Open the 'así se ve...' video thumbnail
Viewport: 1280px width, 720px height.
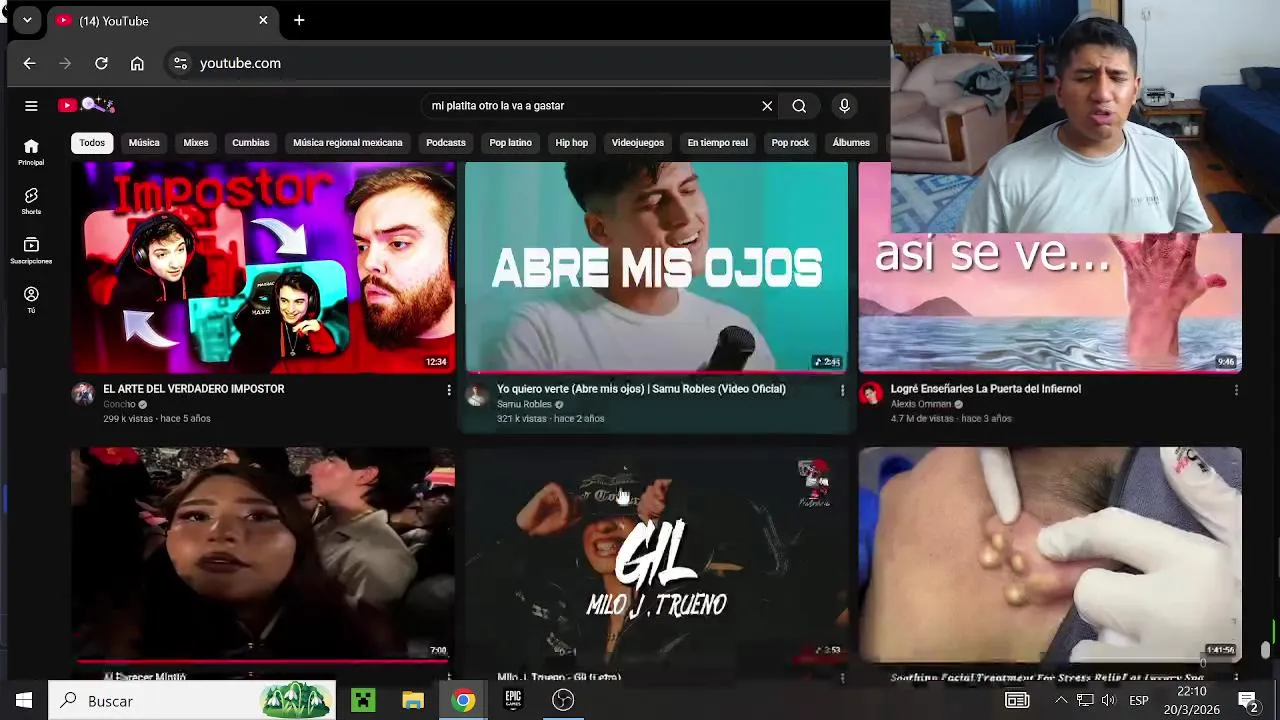point(1050,302)
